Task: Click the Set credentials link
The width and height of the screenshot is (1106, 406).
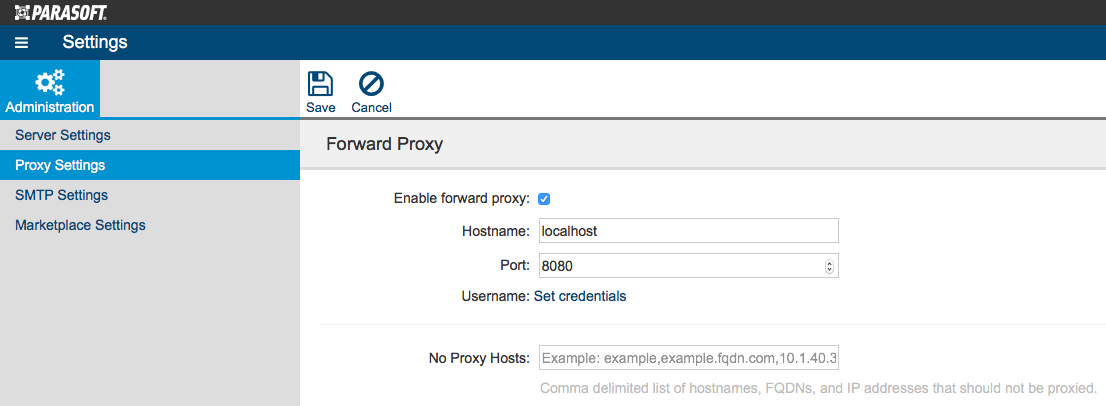Action: tap(580, 297)
